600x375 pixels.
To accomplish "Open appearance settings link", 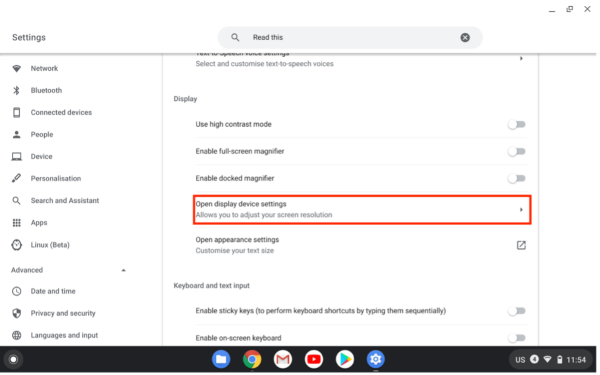I will 361,245.
